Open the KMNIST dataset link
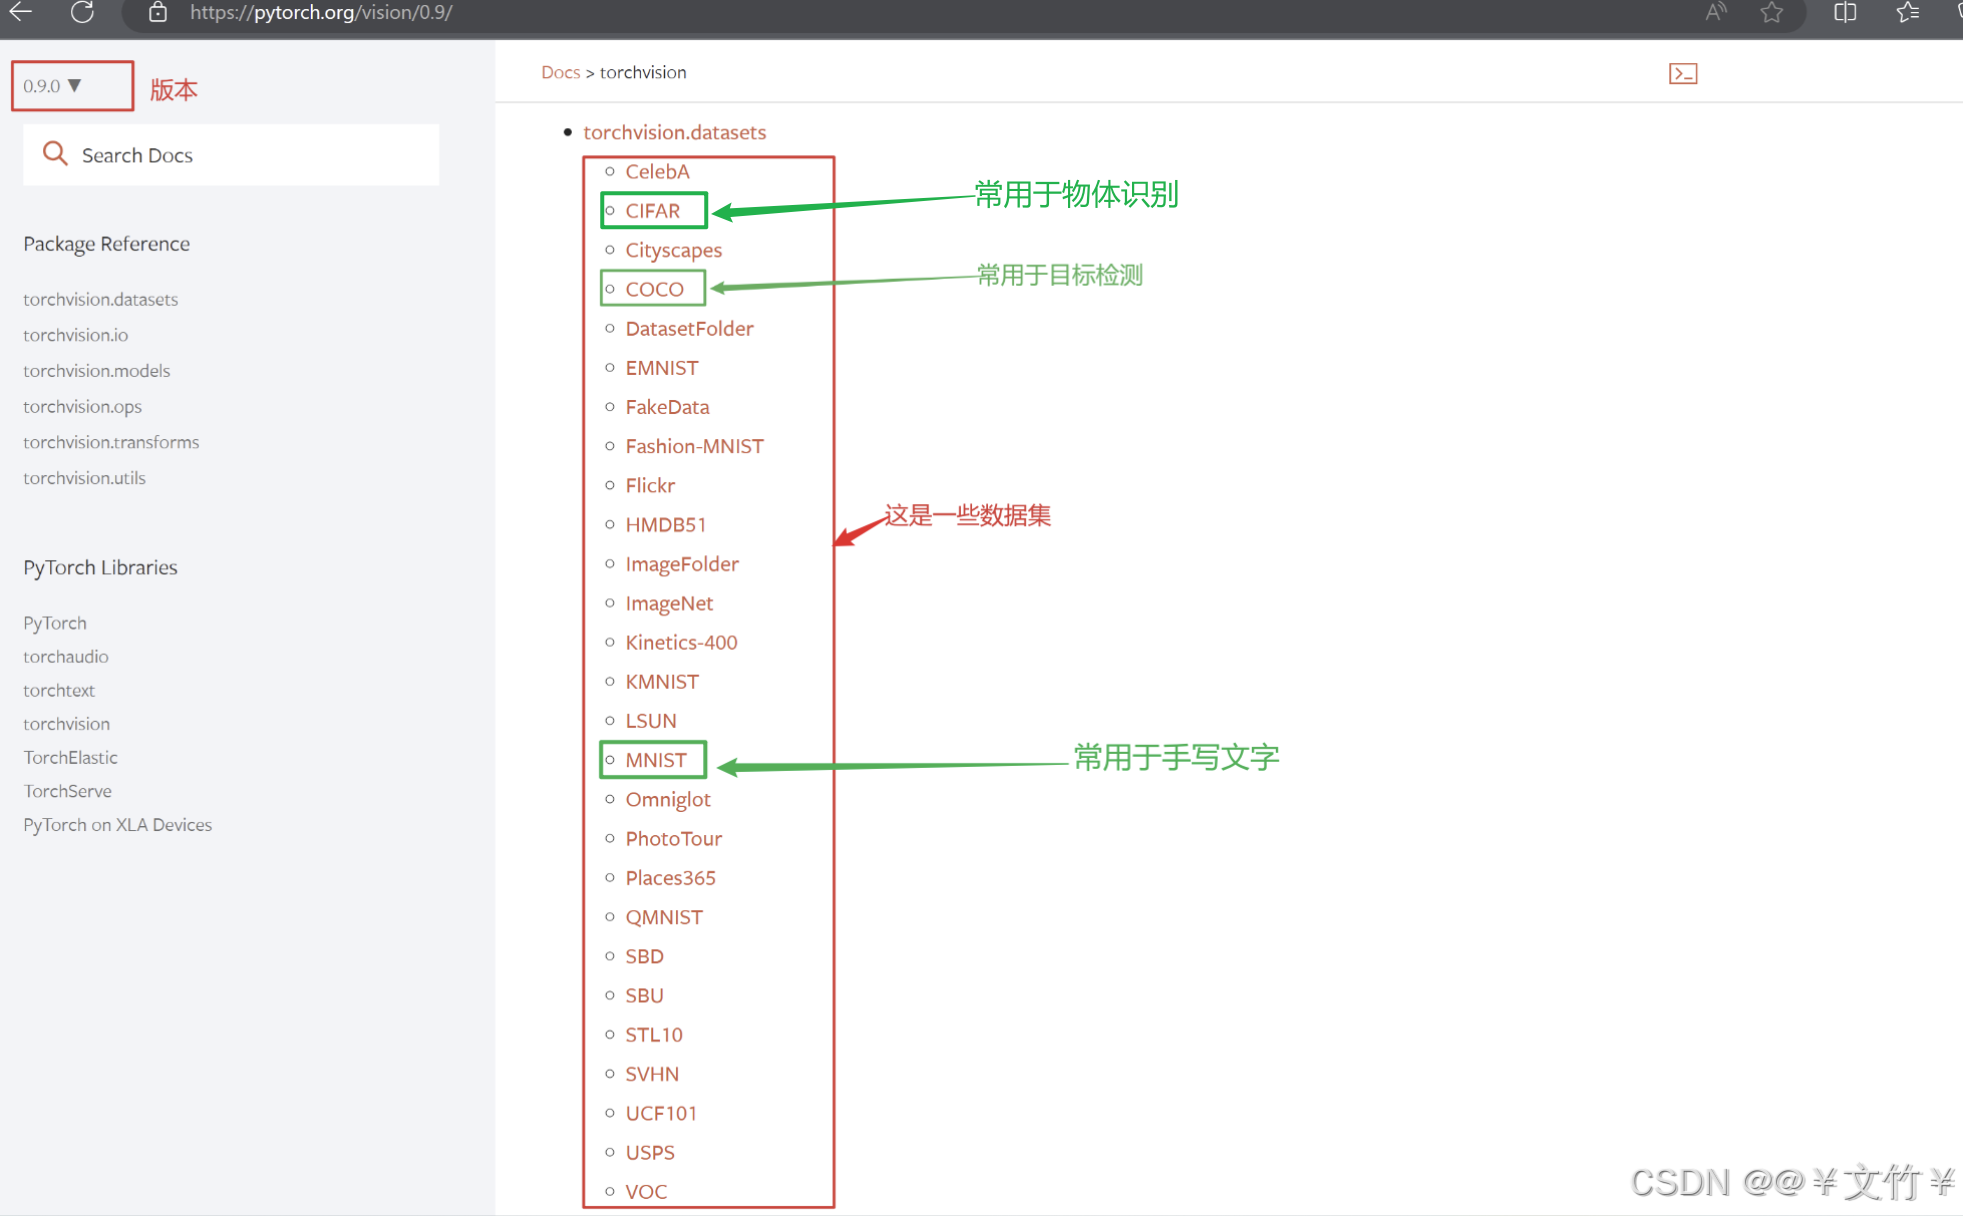The width and height of the screenshot is (1963, 1216). point(662,682)
